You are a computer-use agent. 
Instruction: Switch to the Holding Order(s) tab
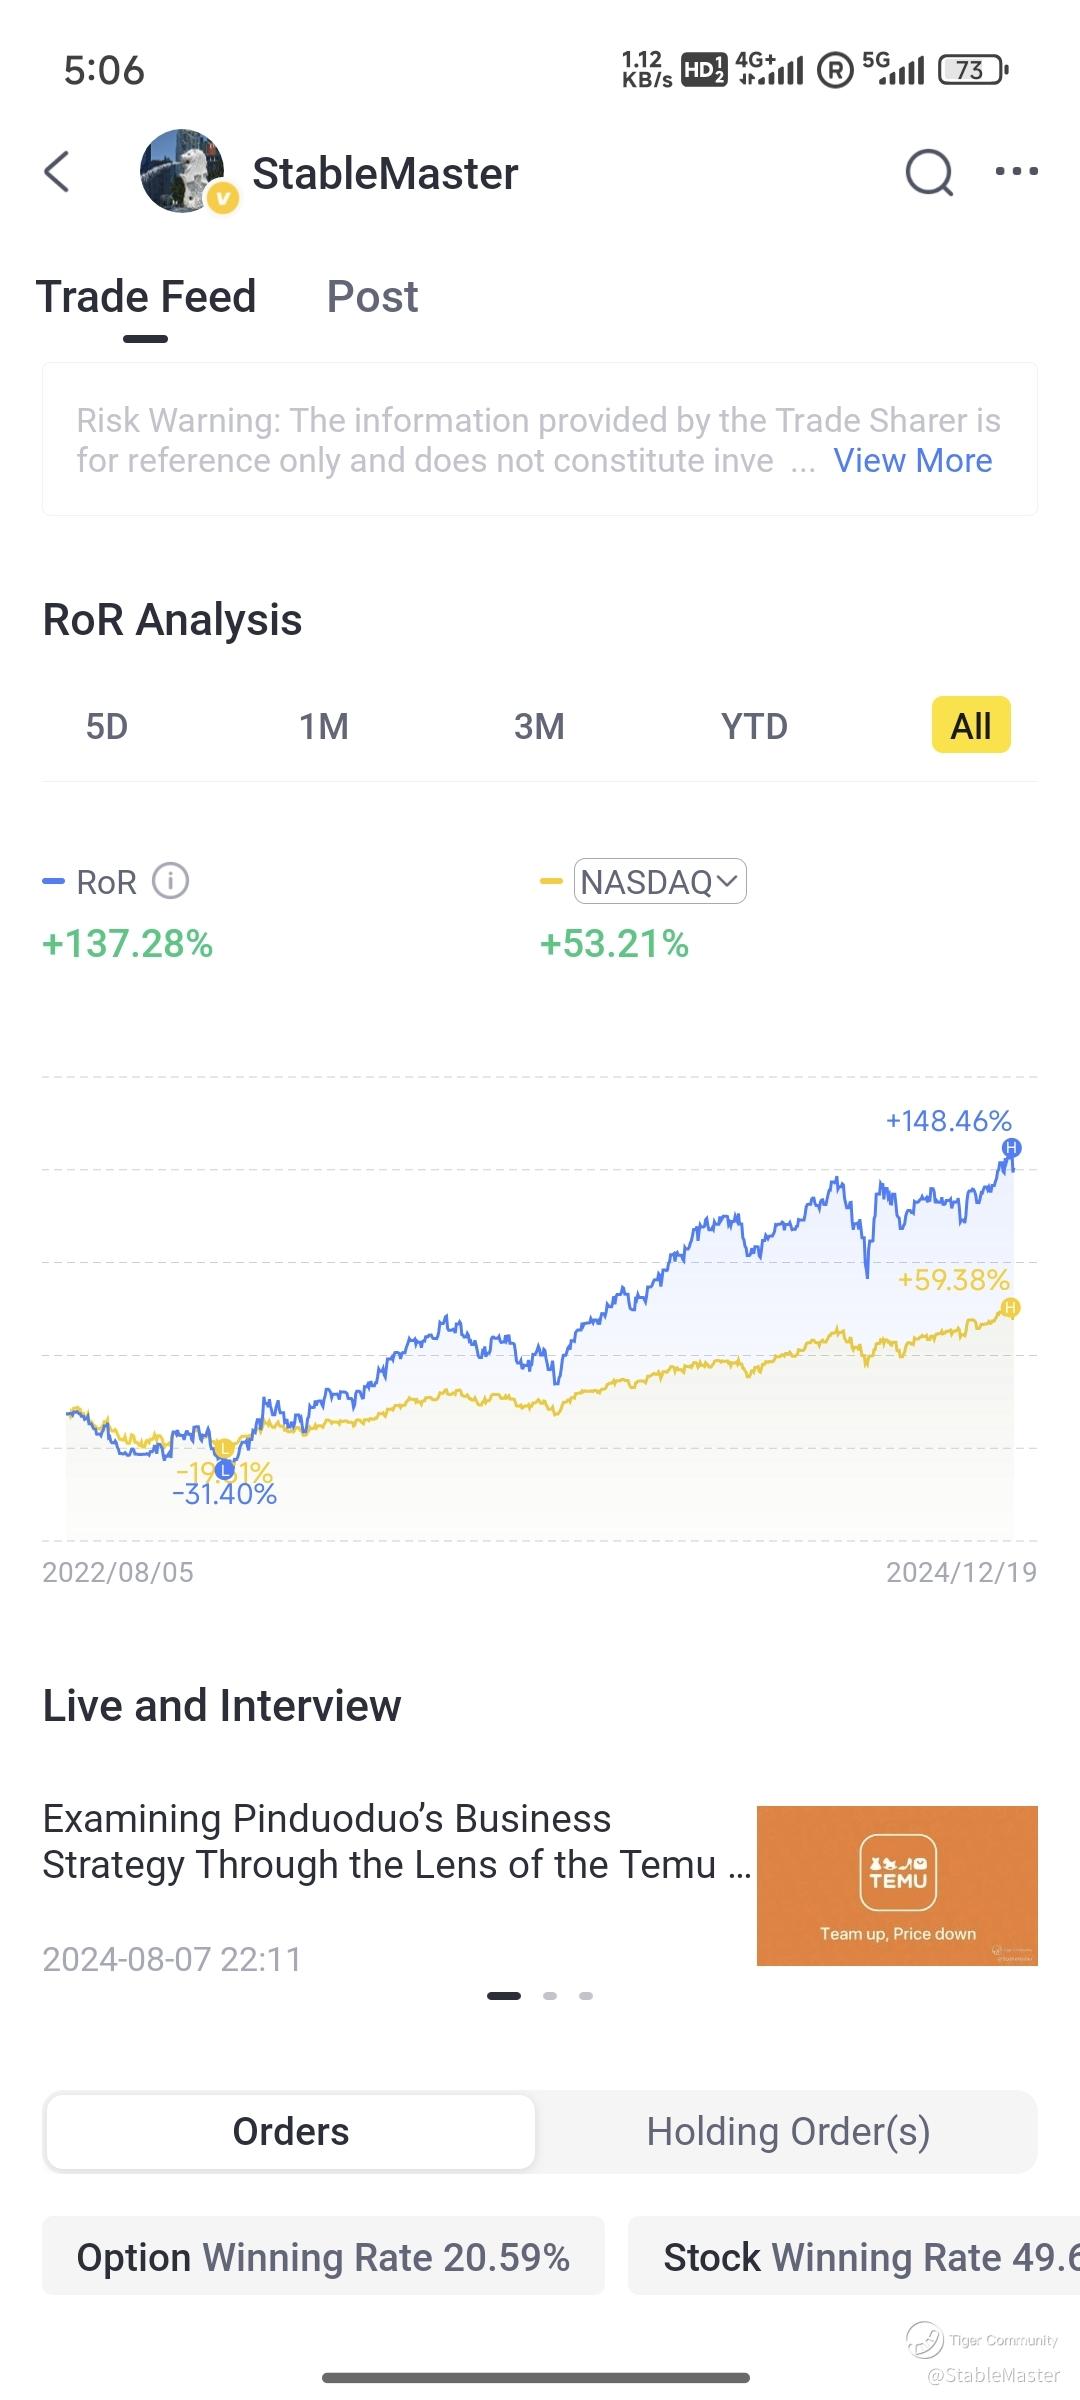[788, 2131]
